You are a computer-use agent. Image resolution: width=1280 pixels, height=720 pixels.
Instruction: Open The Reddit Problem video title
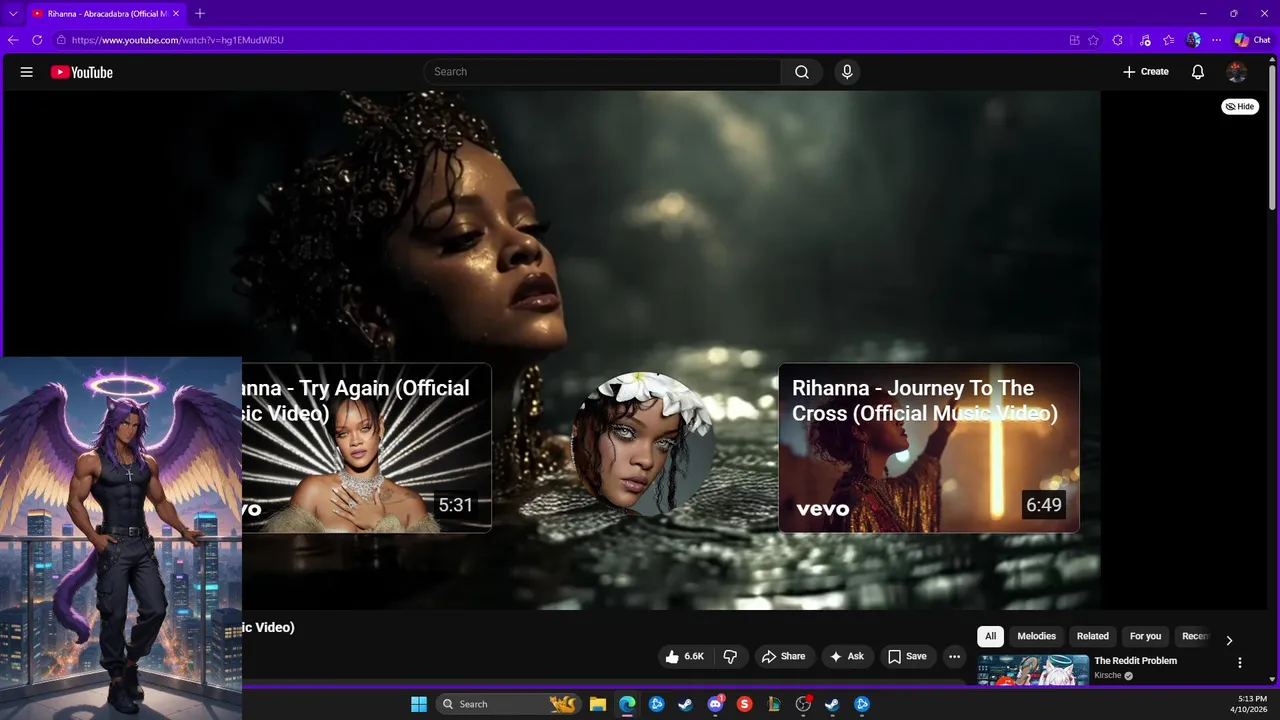coord(1135,661)
